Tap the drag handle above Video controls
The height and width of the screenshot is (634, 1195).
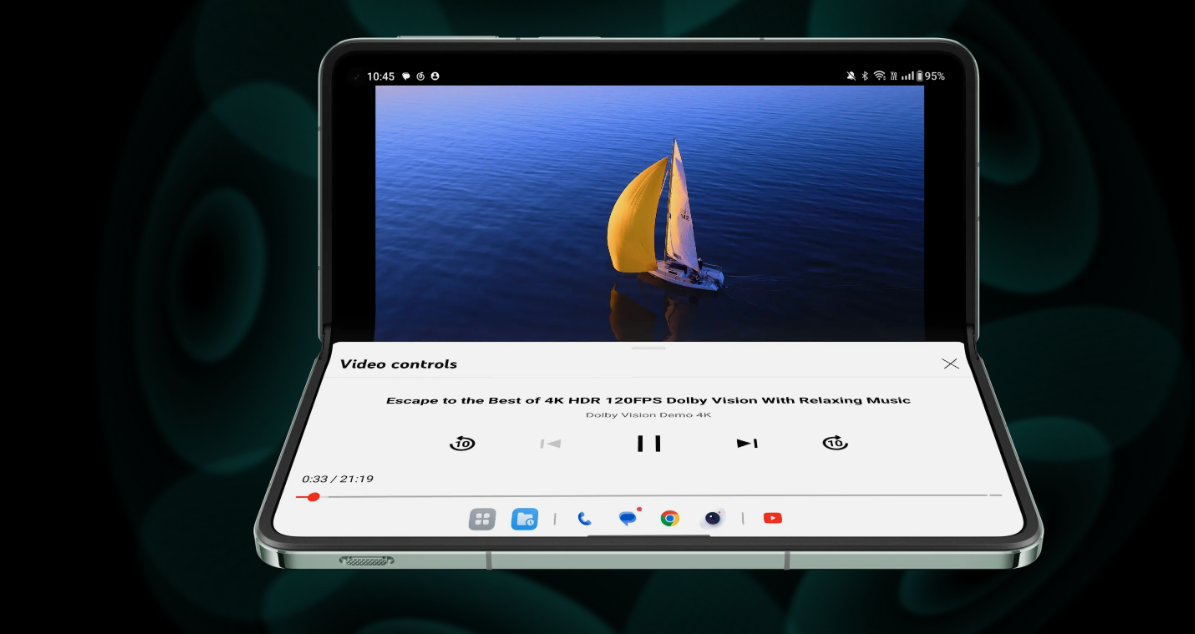[649, 348]
